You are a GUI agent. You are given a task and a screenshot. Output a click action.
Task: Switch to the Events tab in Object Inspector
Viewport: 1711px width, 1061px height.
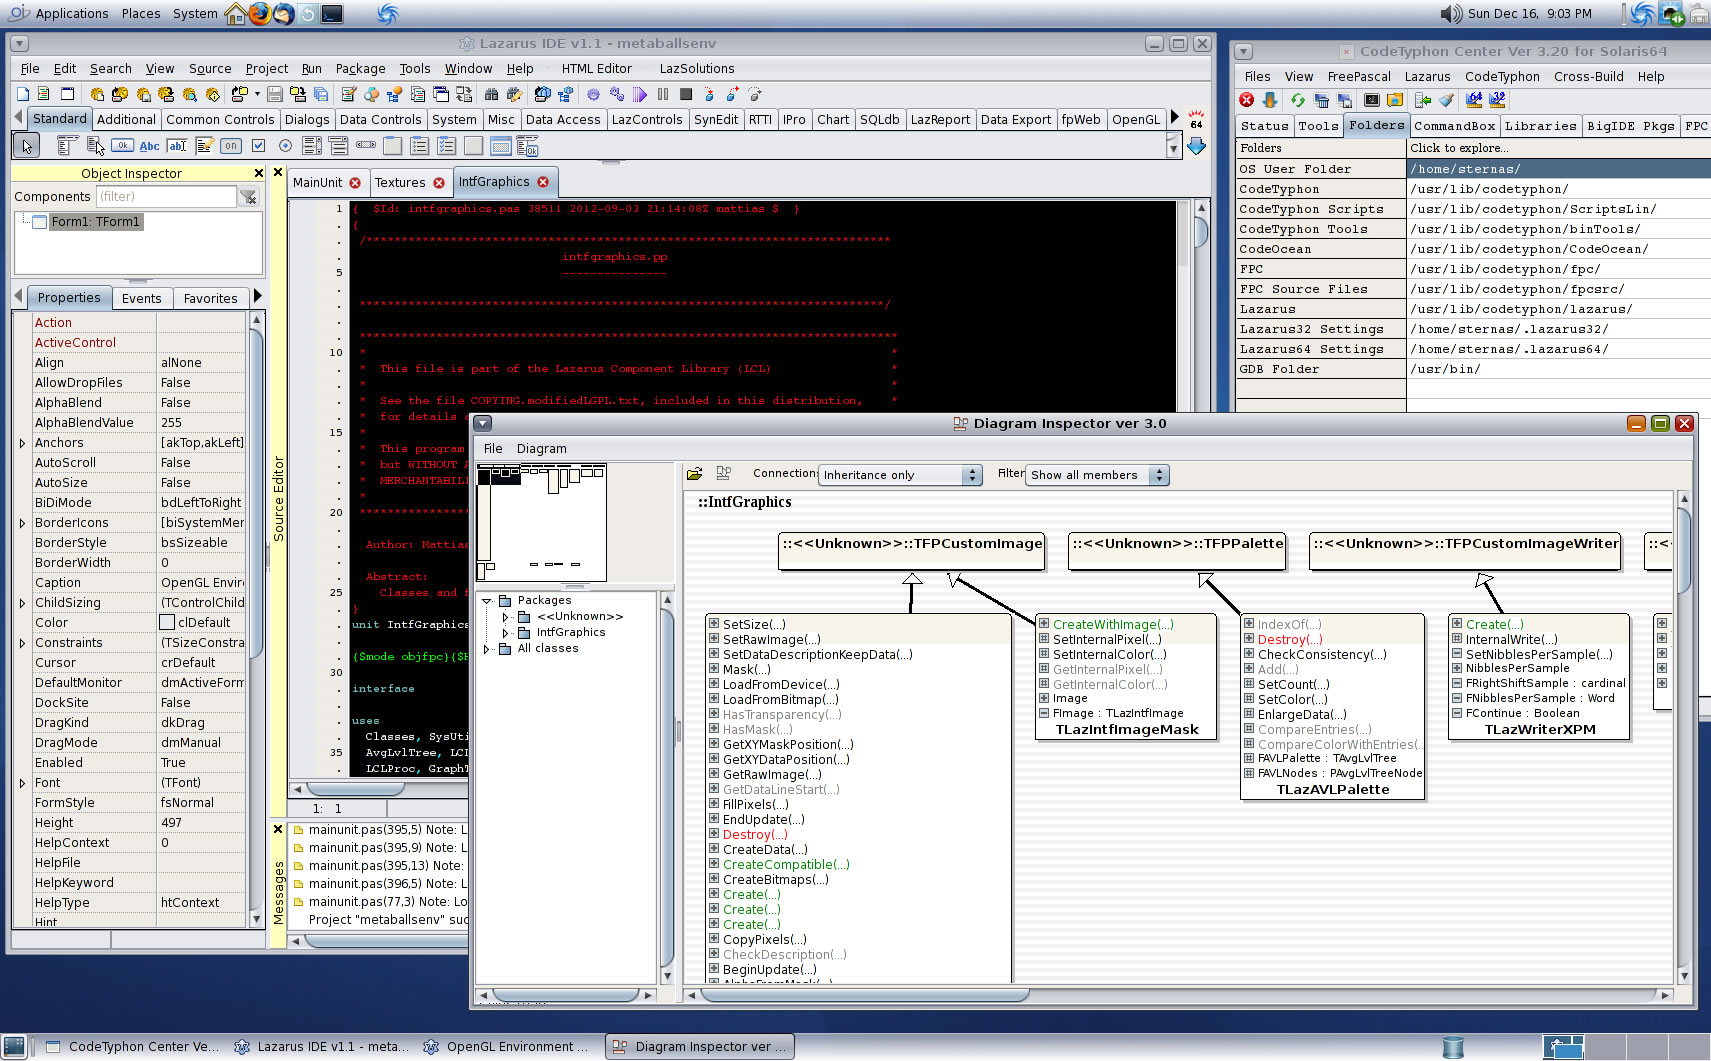[x=141, y=298]
